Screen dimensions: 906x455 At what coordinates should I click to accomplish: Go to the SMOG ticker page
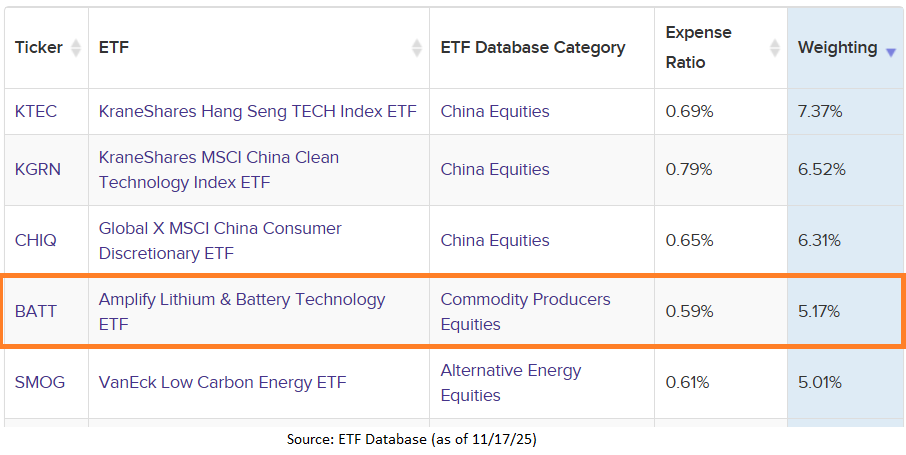pos(38,382)
